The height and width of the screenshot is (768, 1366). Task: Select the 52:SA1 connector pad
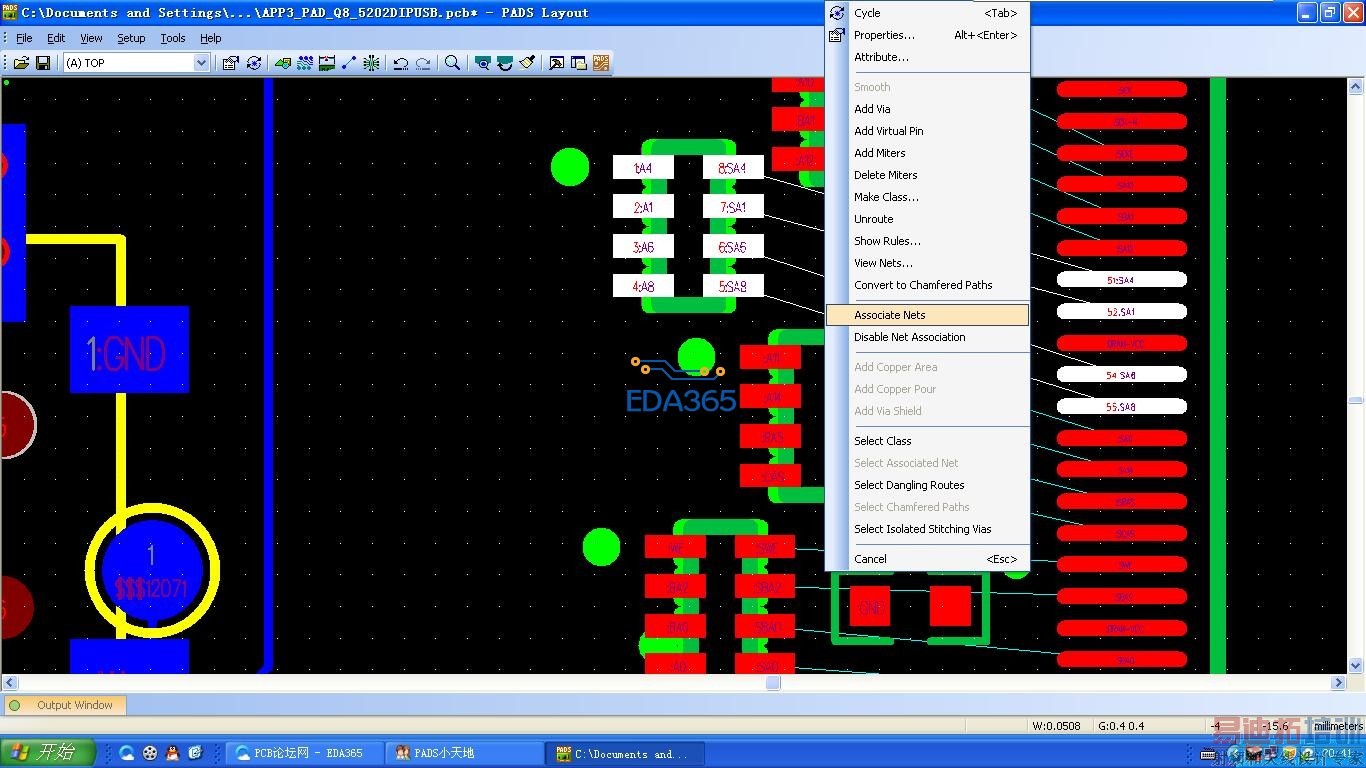point(1121,312)
